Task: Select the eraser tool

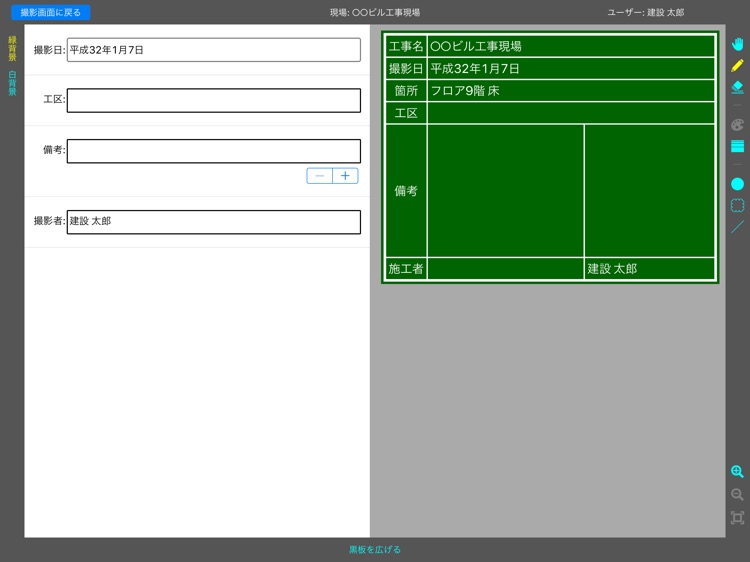Action: pos(737,87)
